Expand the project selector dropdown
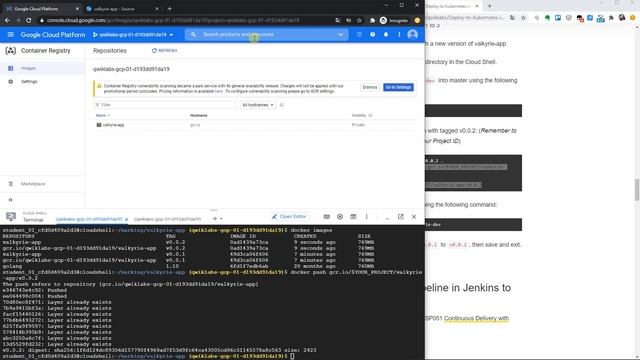Viewport: 640px width, 360px height. [133, 35]
